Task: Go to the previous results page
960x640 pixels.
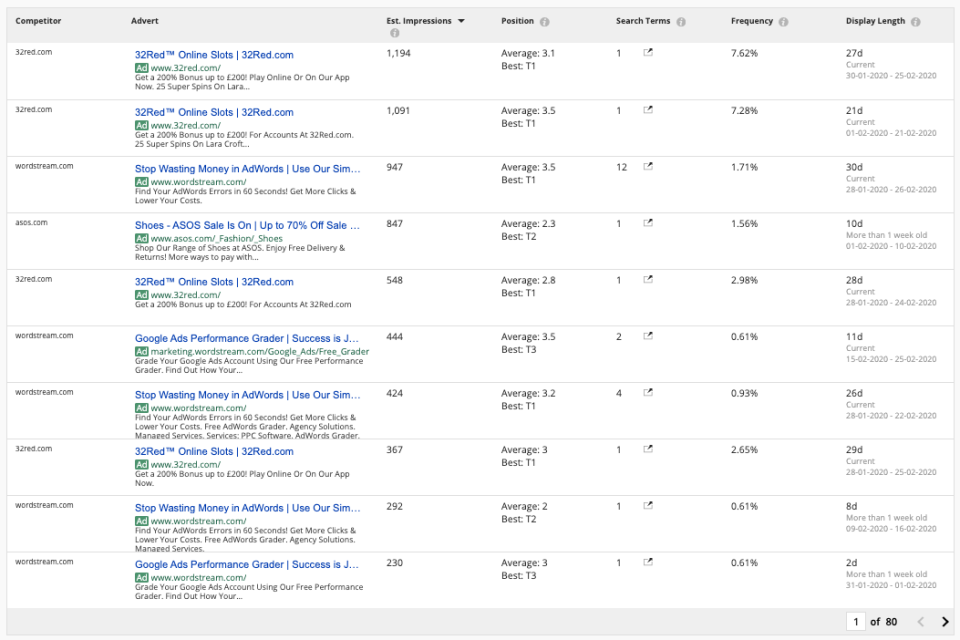Action: click(921, 622)
